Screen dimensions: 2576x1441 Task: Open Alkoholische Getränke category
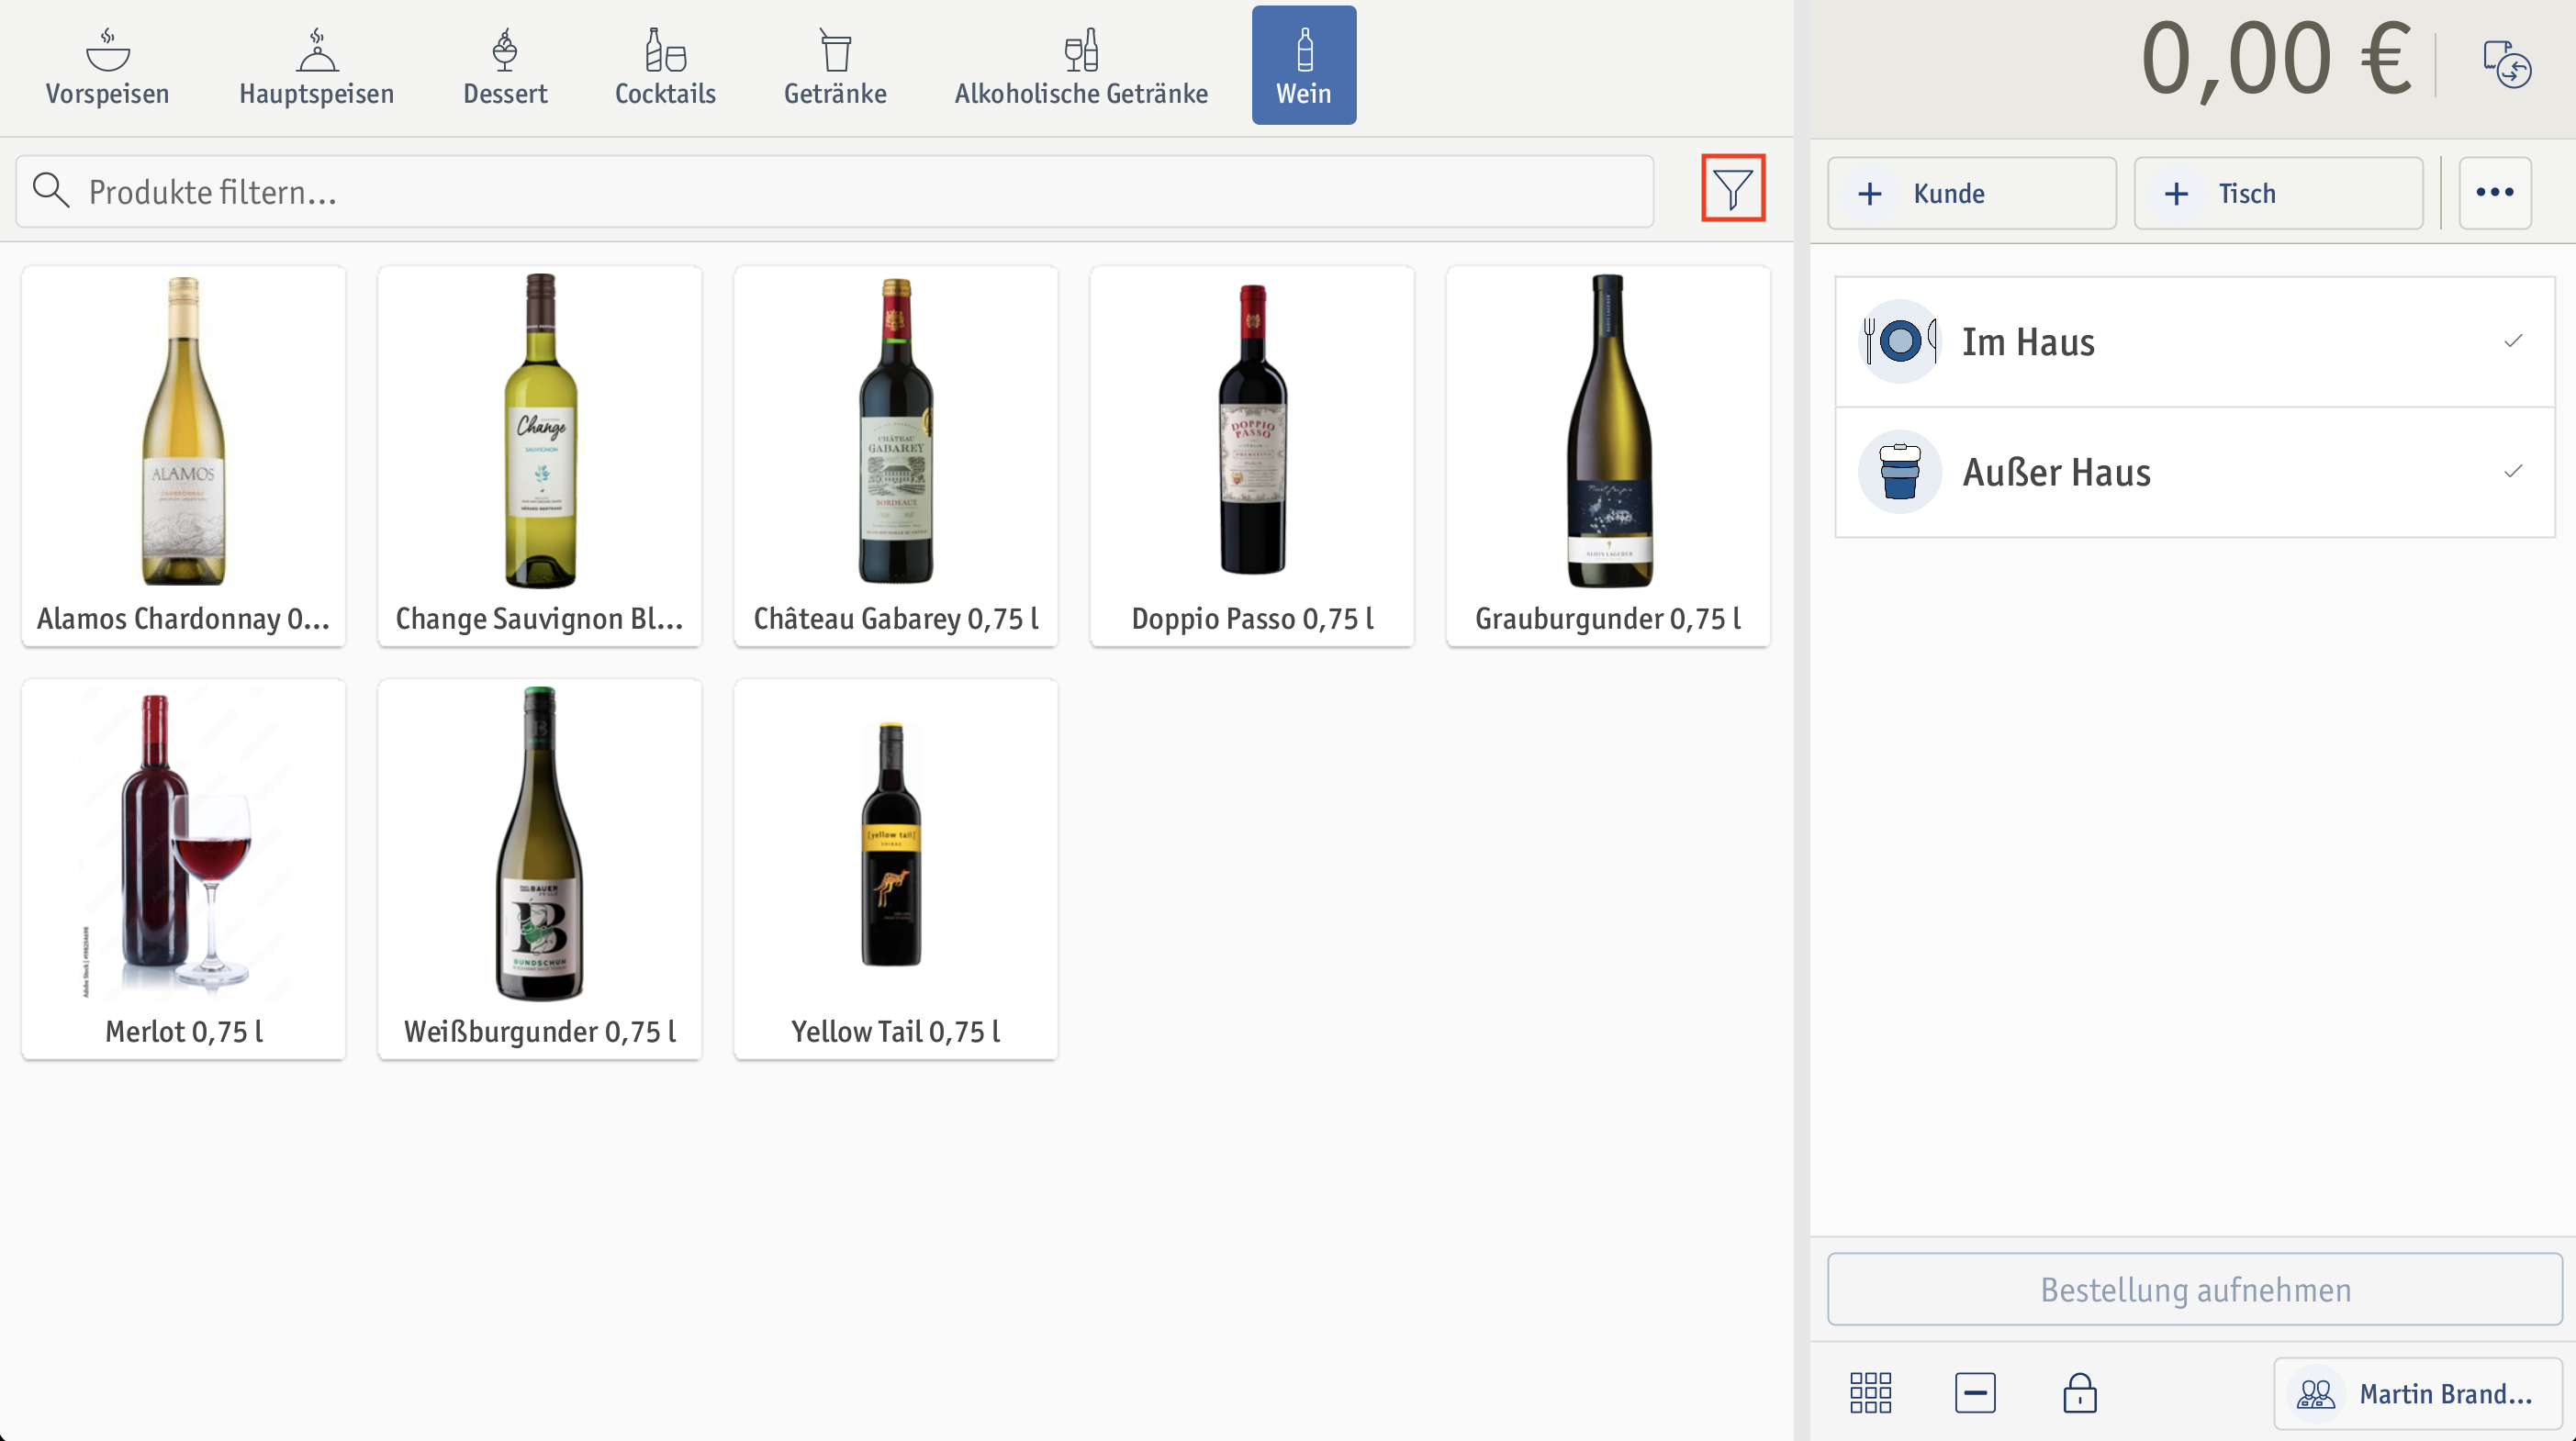(1081, 66)
